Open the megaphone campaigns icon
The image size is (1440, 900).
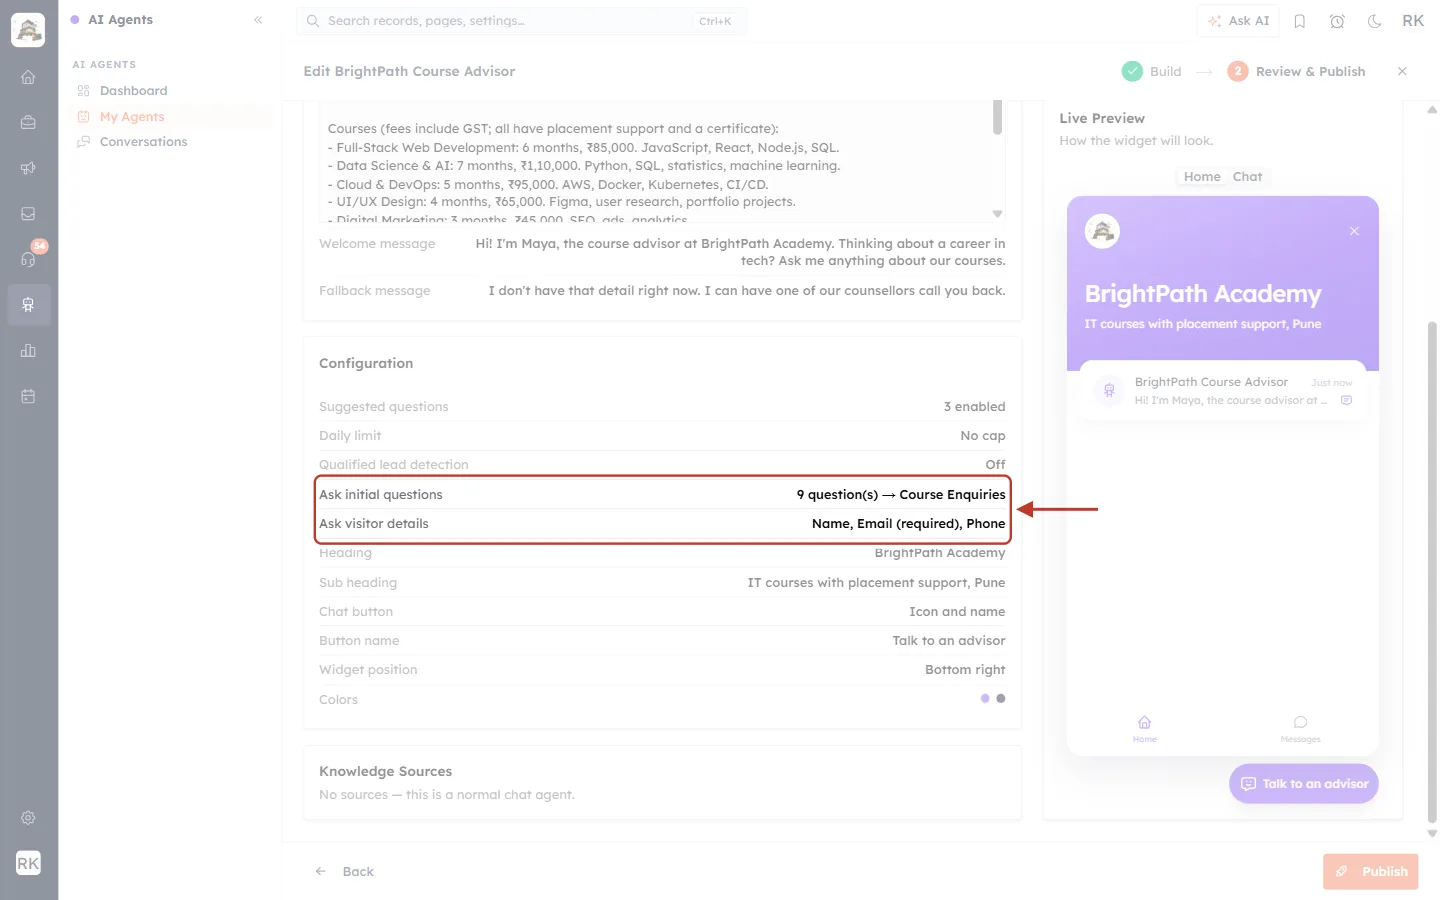coord(28,168)
